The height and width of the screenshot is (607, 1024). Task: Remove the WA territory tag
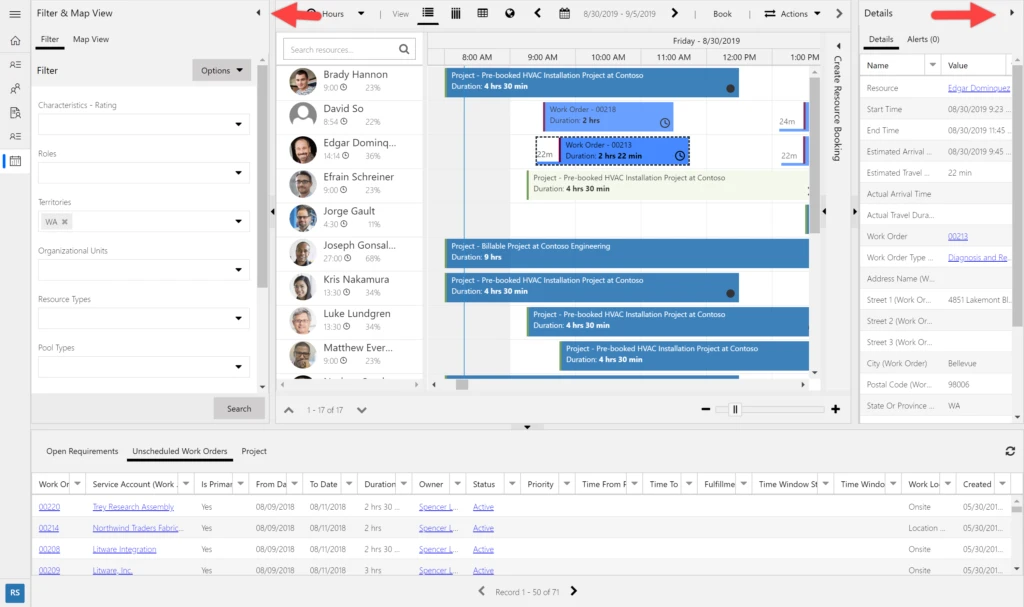(65, 222)
